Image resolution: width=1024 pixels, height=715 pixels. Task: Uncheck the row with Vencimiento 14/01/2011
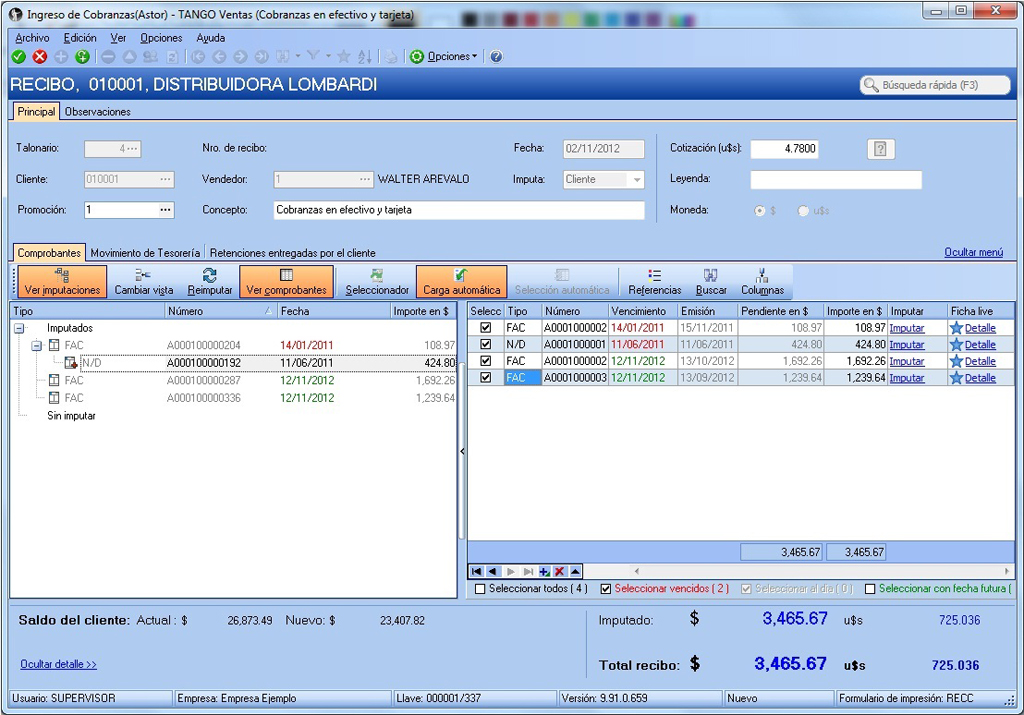(485, 328)
